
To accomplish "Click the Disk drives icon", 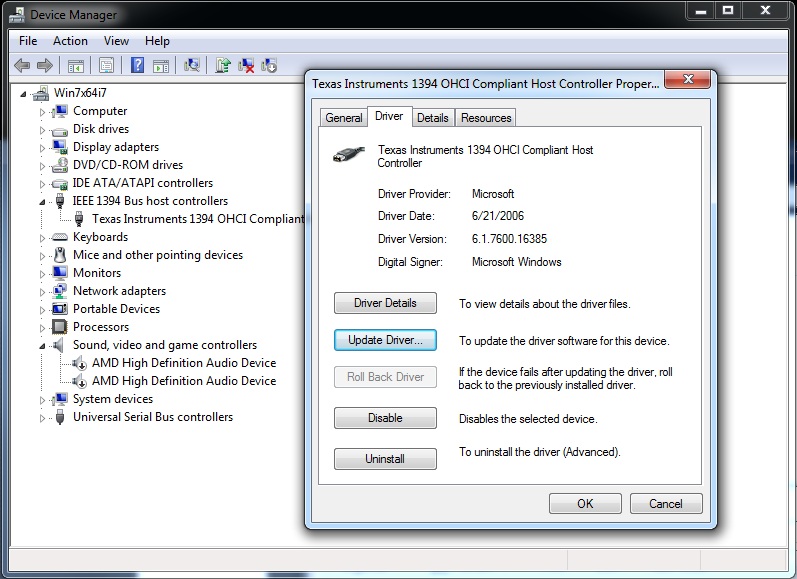I will [x=59, y=130].
